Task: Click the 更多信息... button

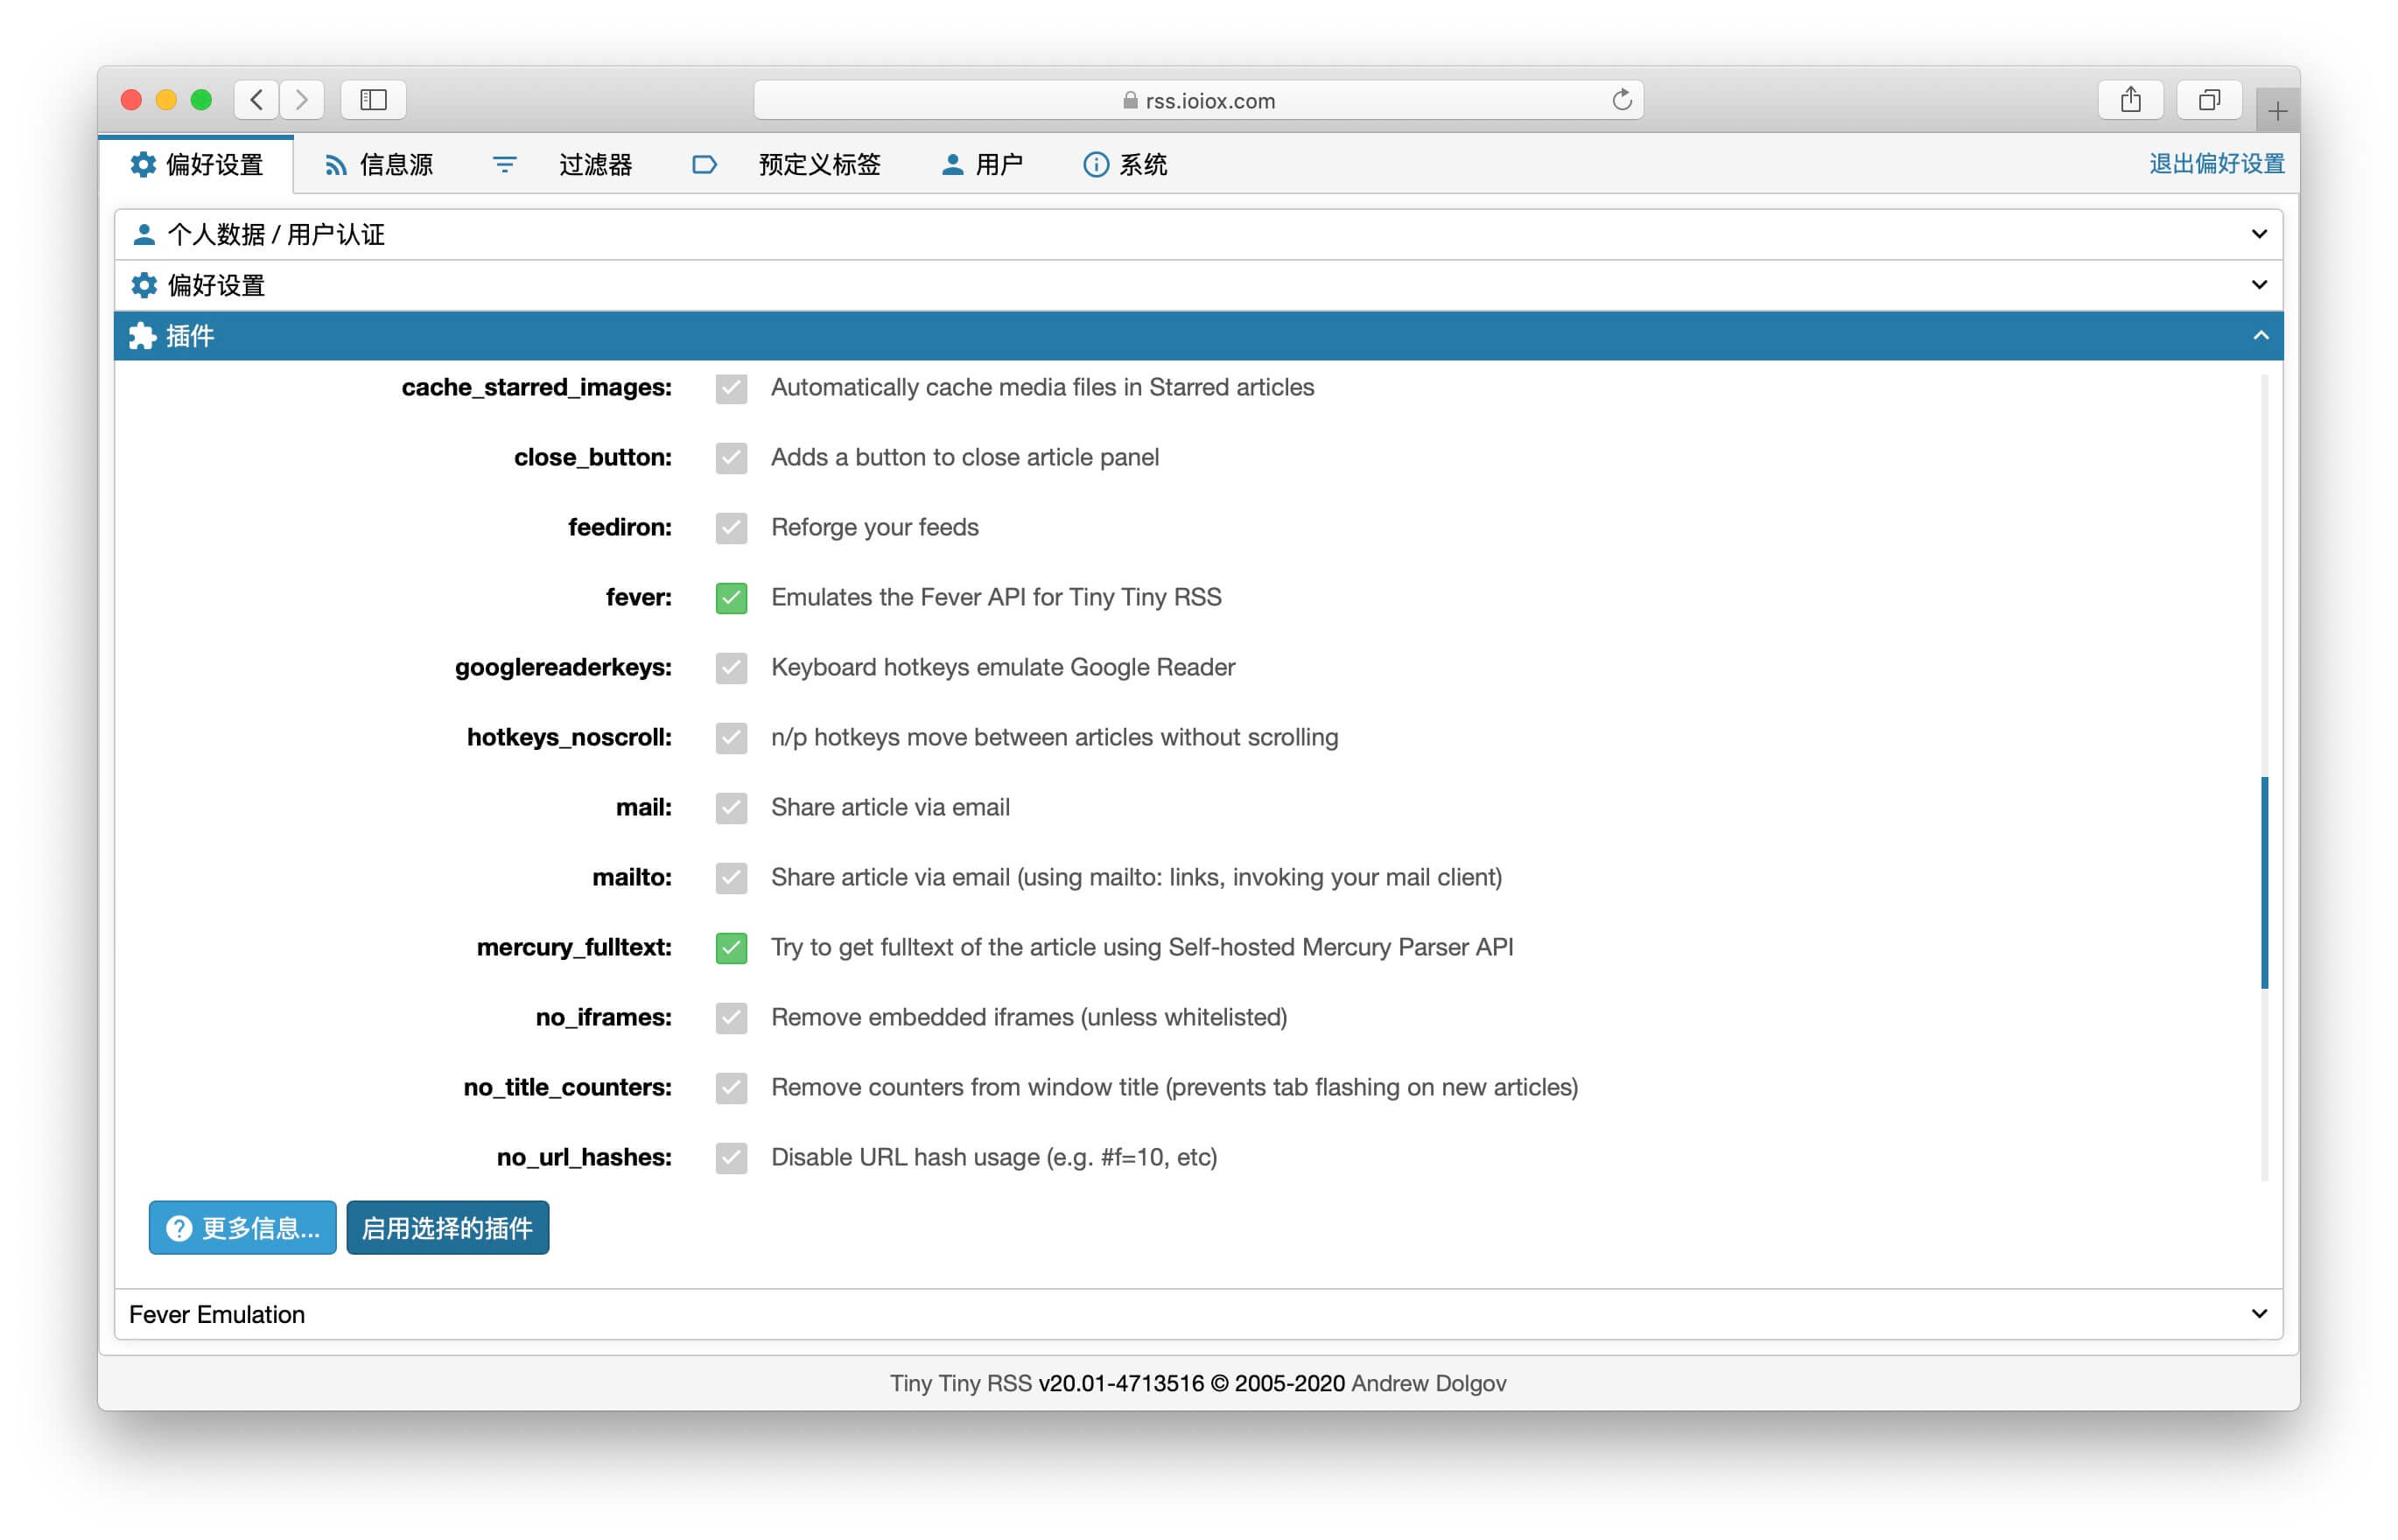Action: [243, 1228]
